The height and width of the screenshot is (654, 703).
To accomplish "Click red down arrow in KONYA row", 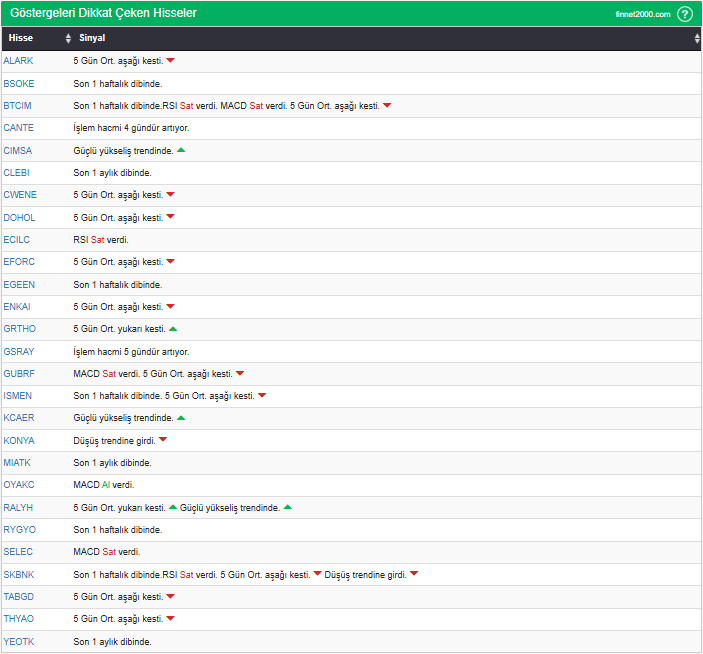I will pos(163,440).
